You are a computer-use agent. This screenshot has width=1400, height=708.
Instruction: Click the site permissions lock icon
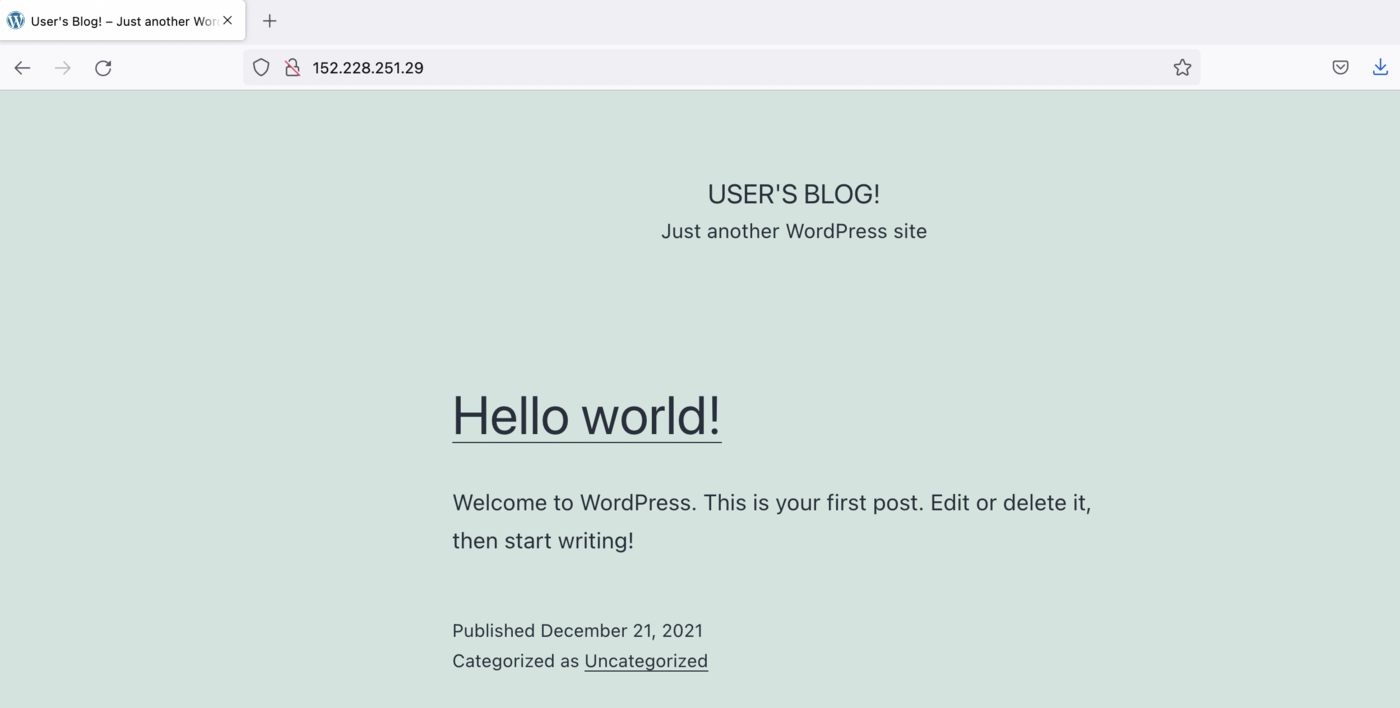click(291, 67)
